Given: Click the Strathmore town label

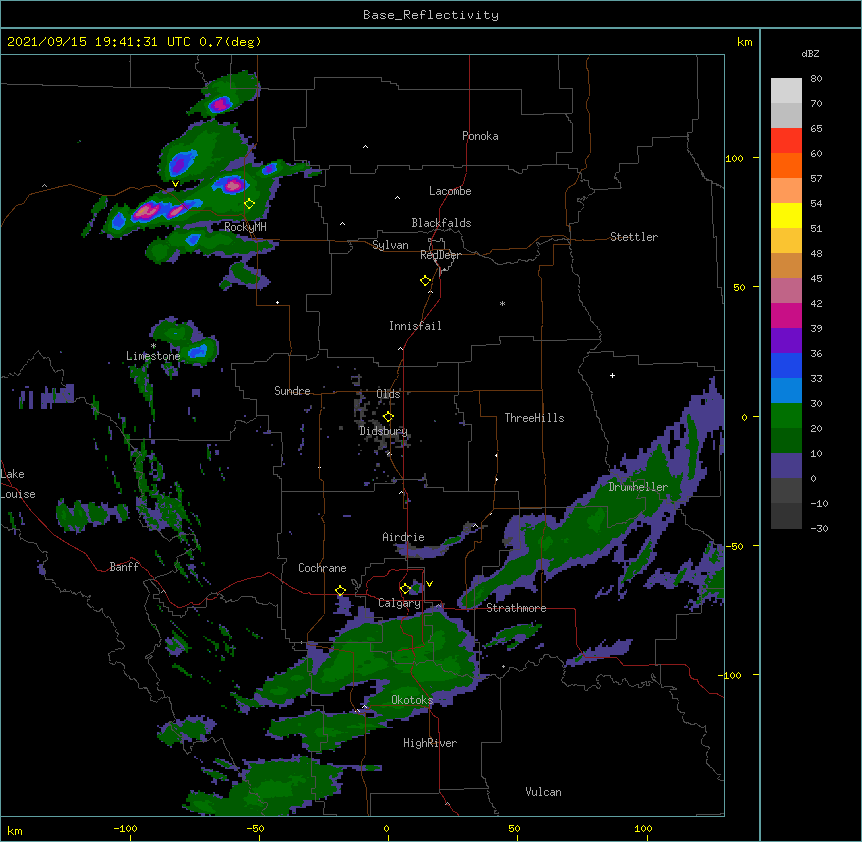Looking at the screenshot, I should coord(516,608).
